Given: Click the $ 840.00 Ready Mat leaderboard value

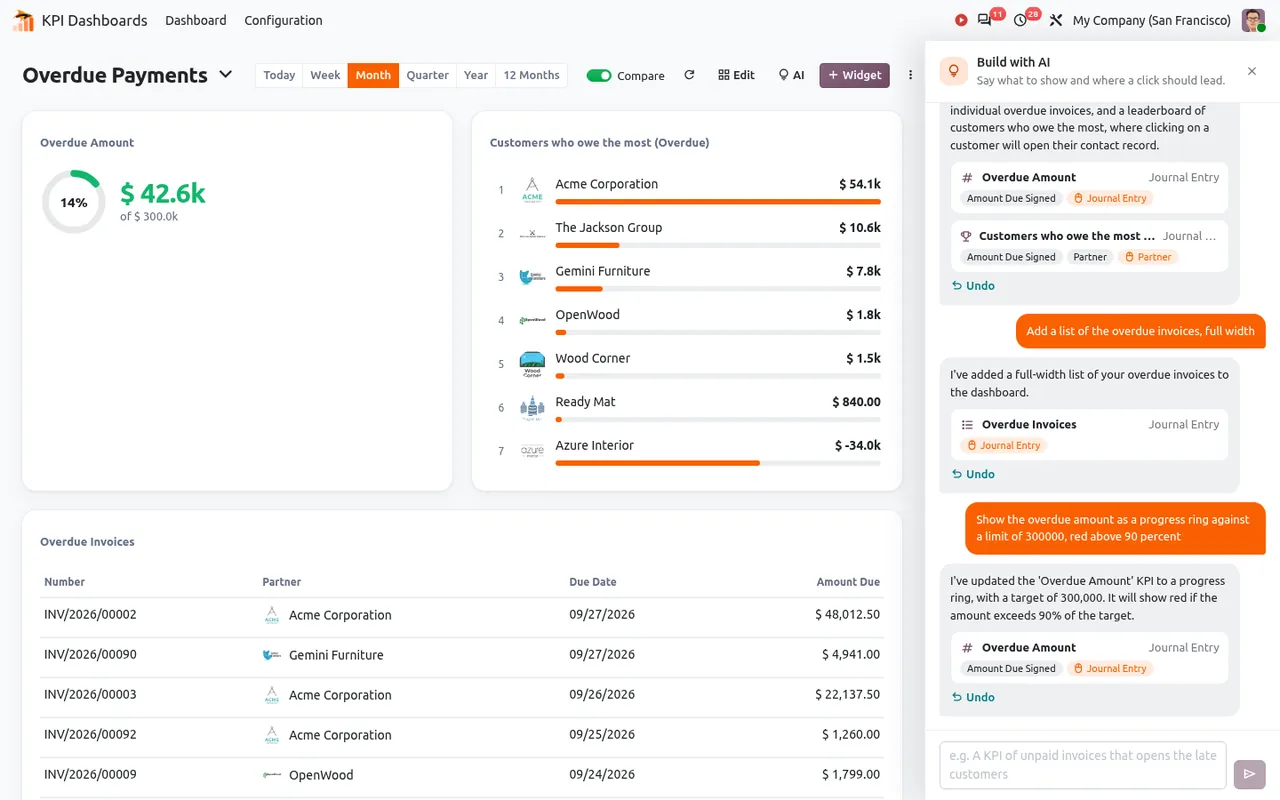Looking at the screenshot, I should (857, 402).
